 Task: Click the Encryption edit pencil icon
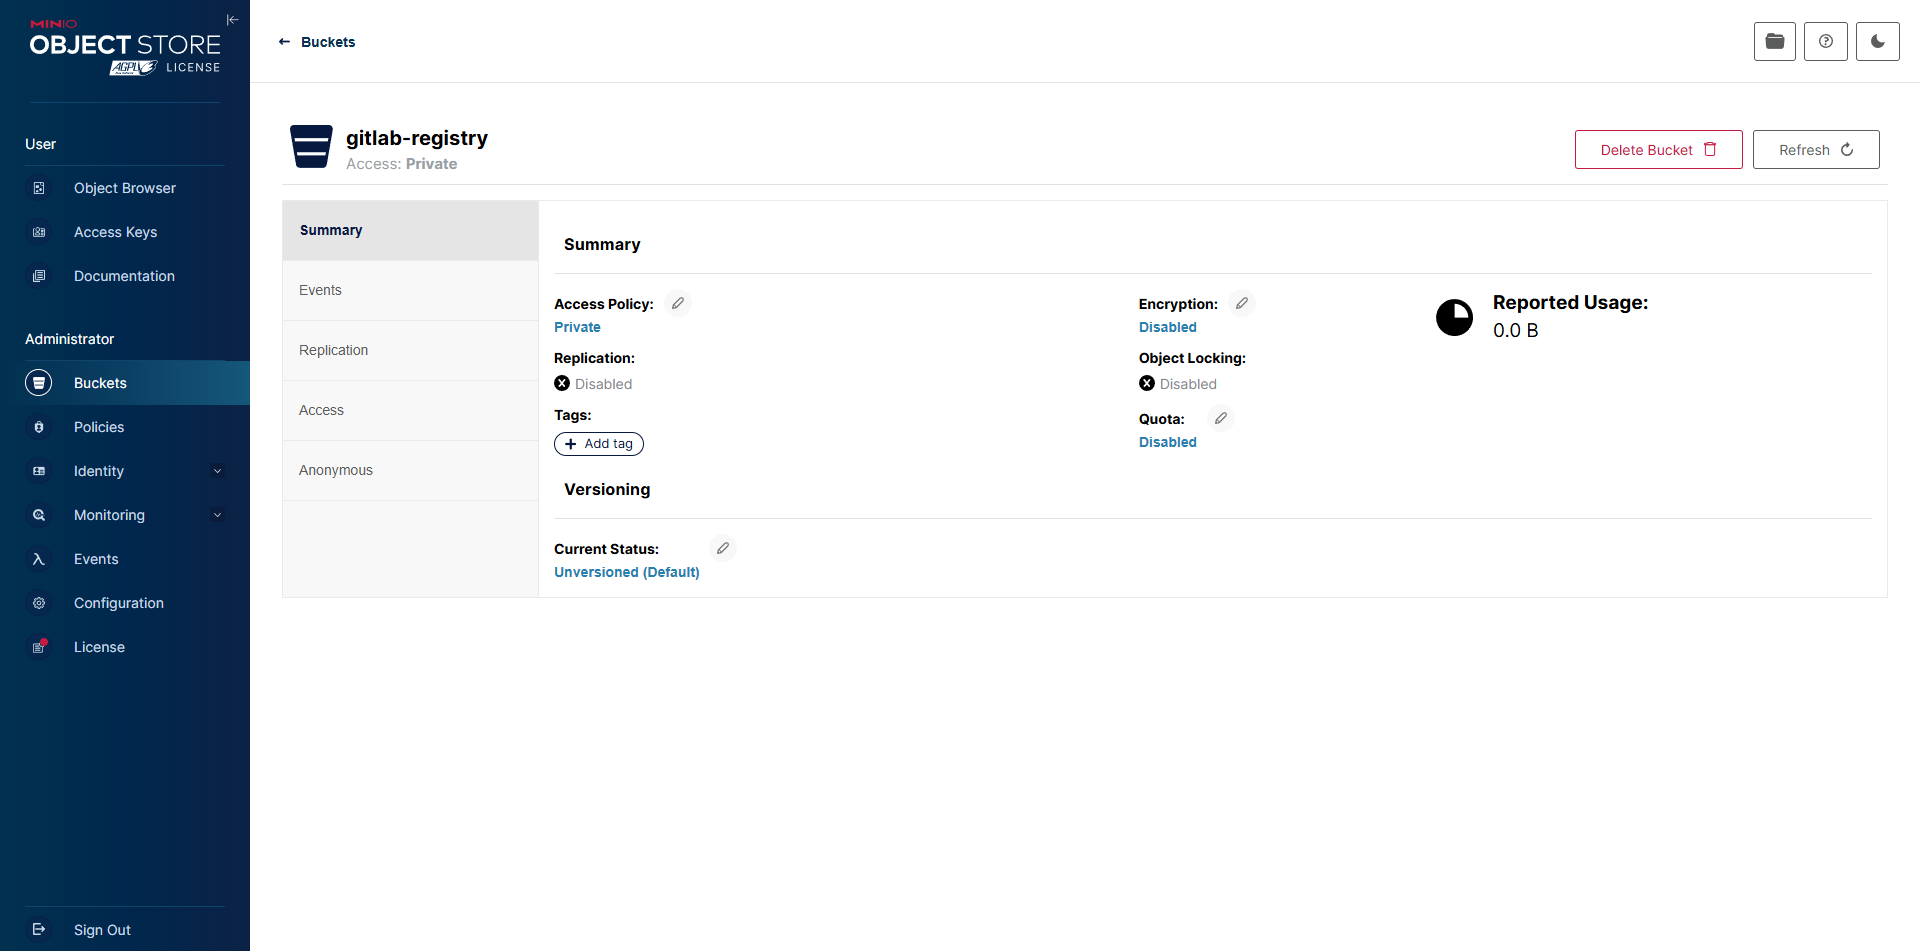click(x=1241, y=303)
